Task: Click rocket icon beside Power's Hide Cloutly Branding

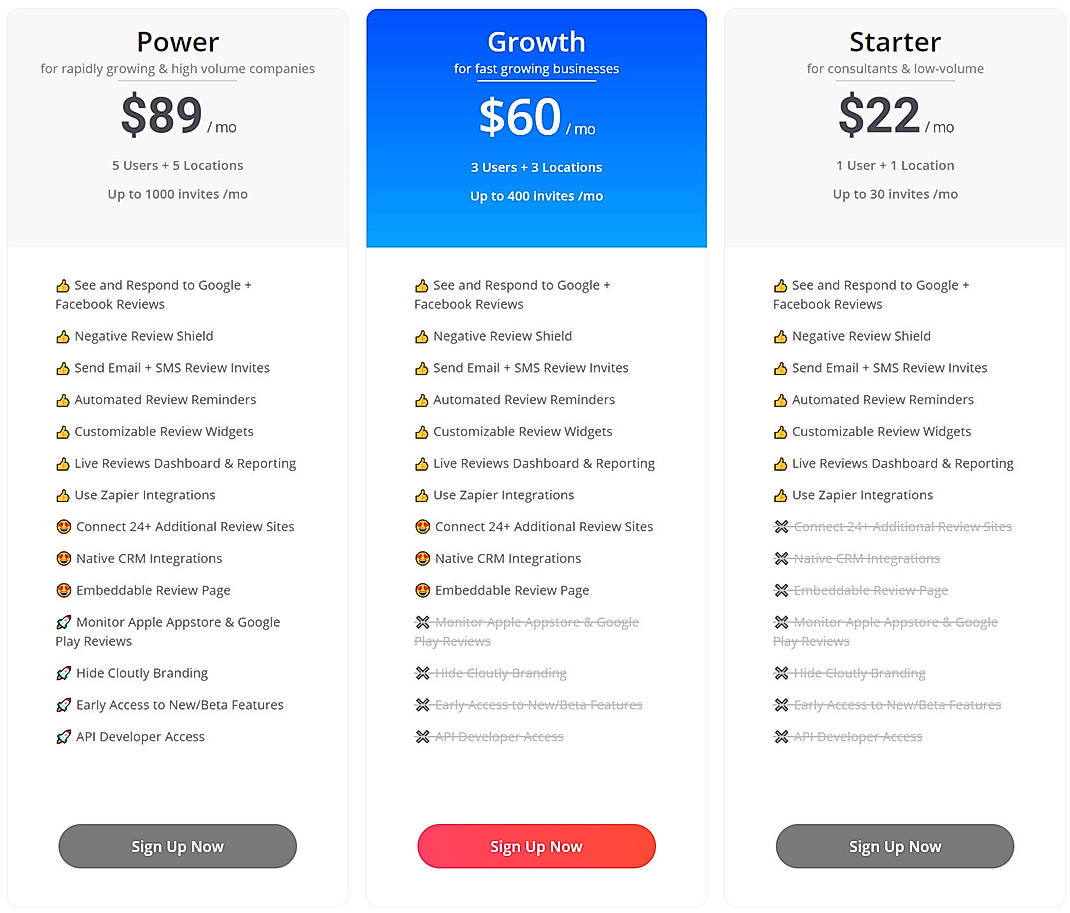Action: pyautogui.click(x=64, y=674)
